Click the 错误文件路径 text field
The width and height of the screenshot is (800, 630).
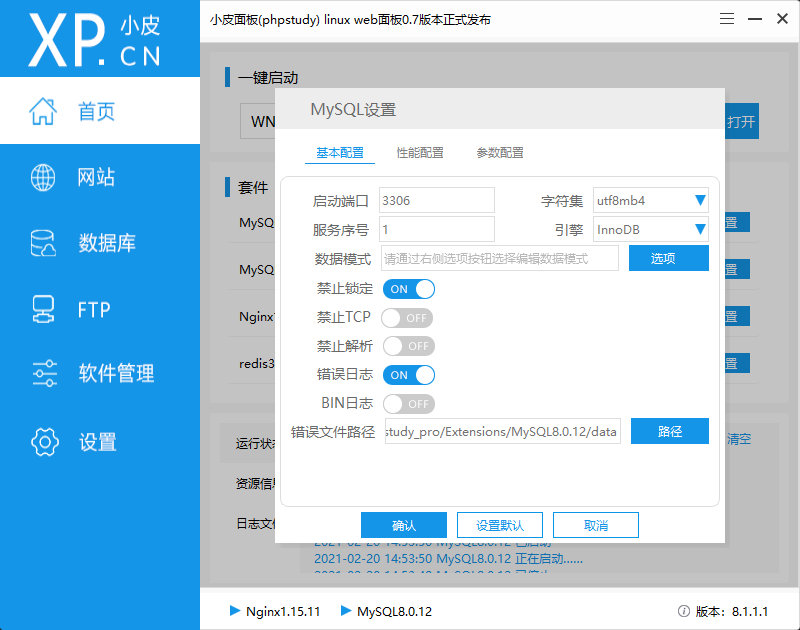tap(503, 431)
